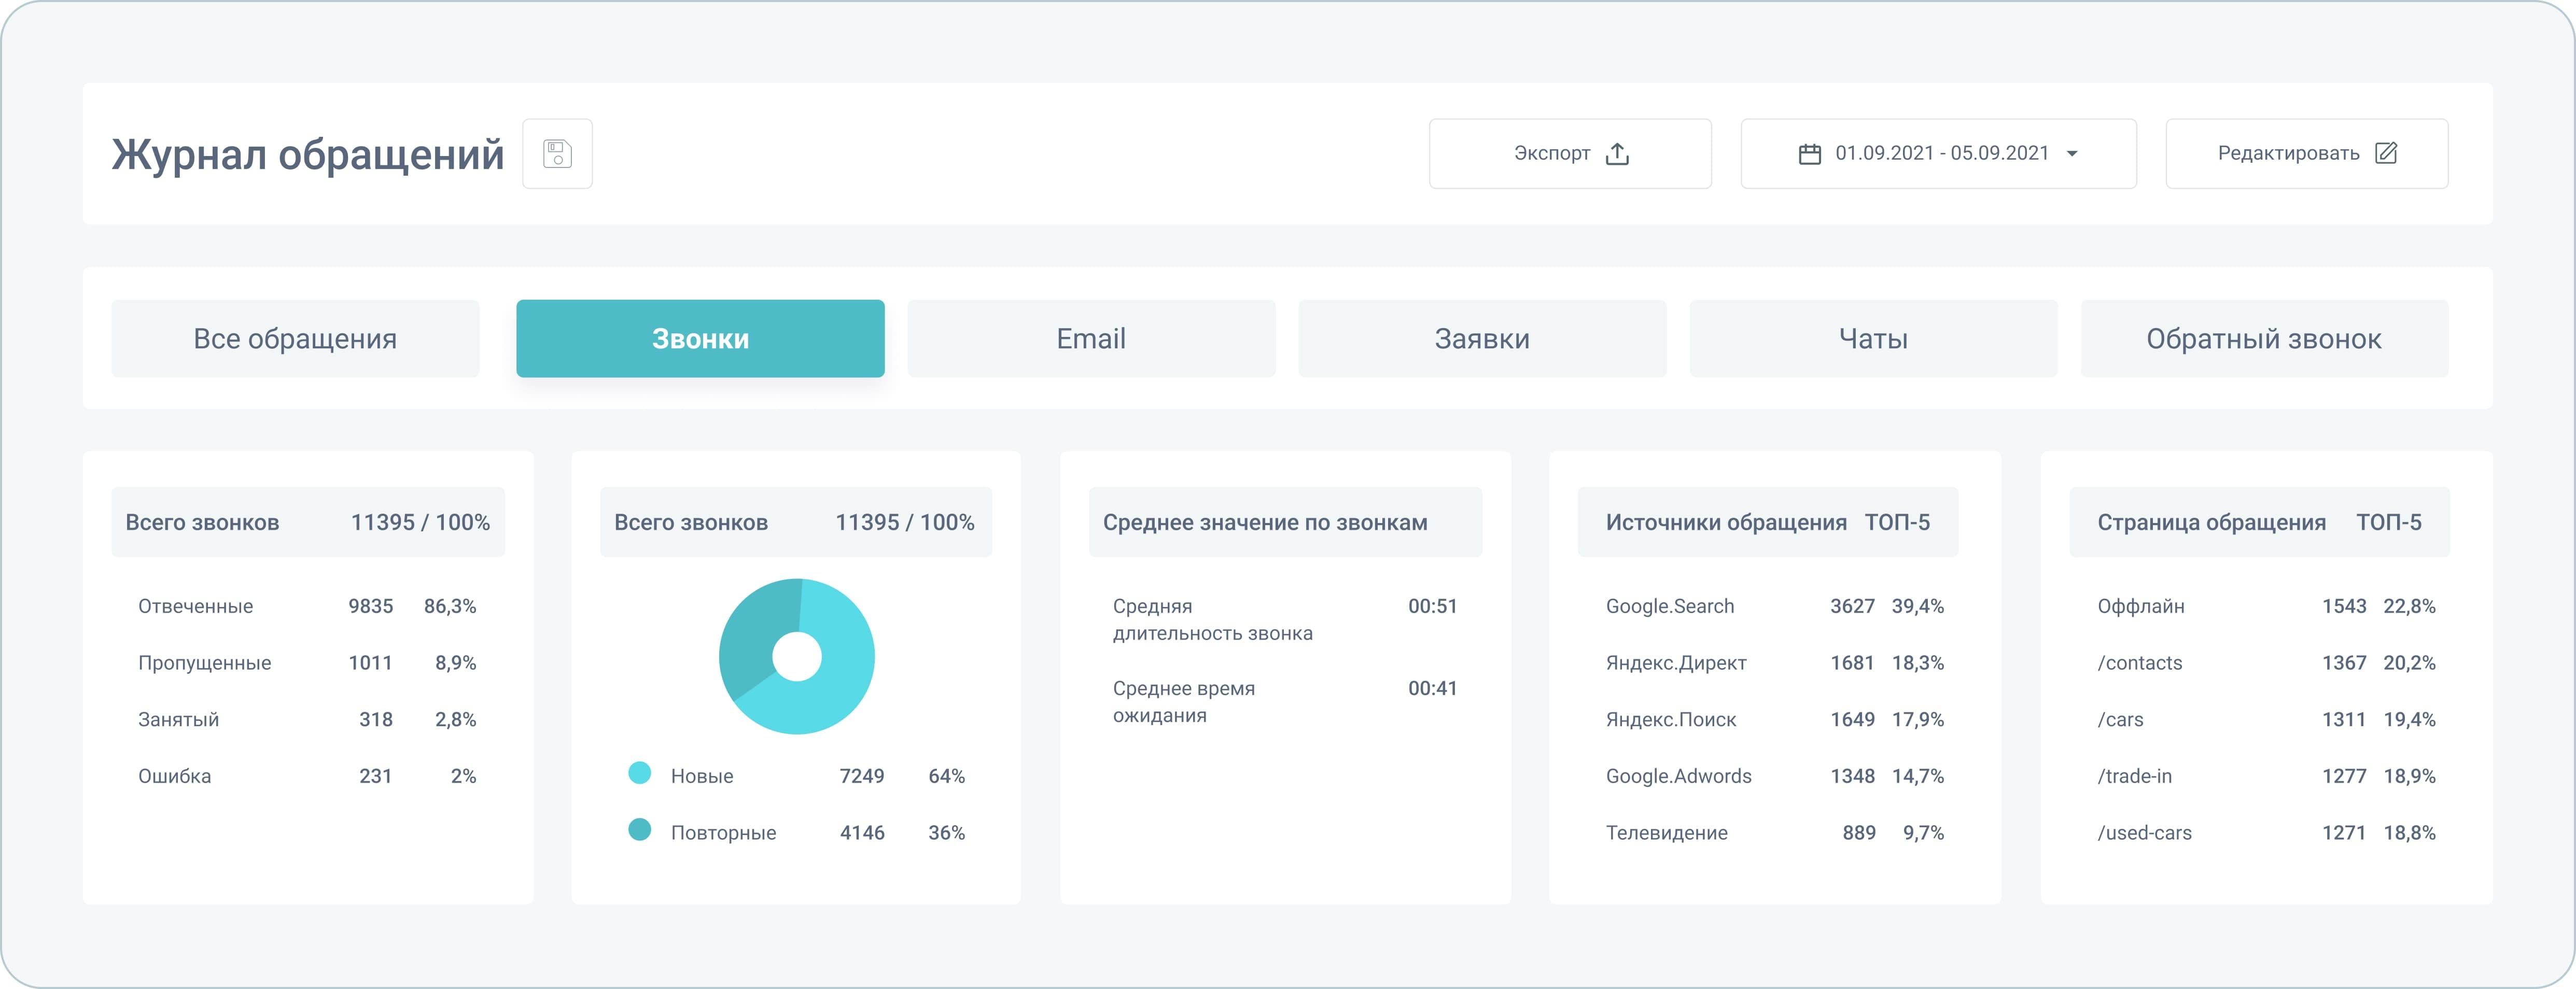Click the Отвеченные row label

click(x=195, y=606)
